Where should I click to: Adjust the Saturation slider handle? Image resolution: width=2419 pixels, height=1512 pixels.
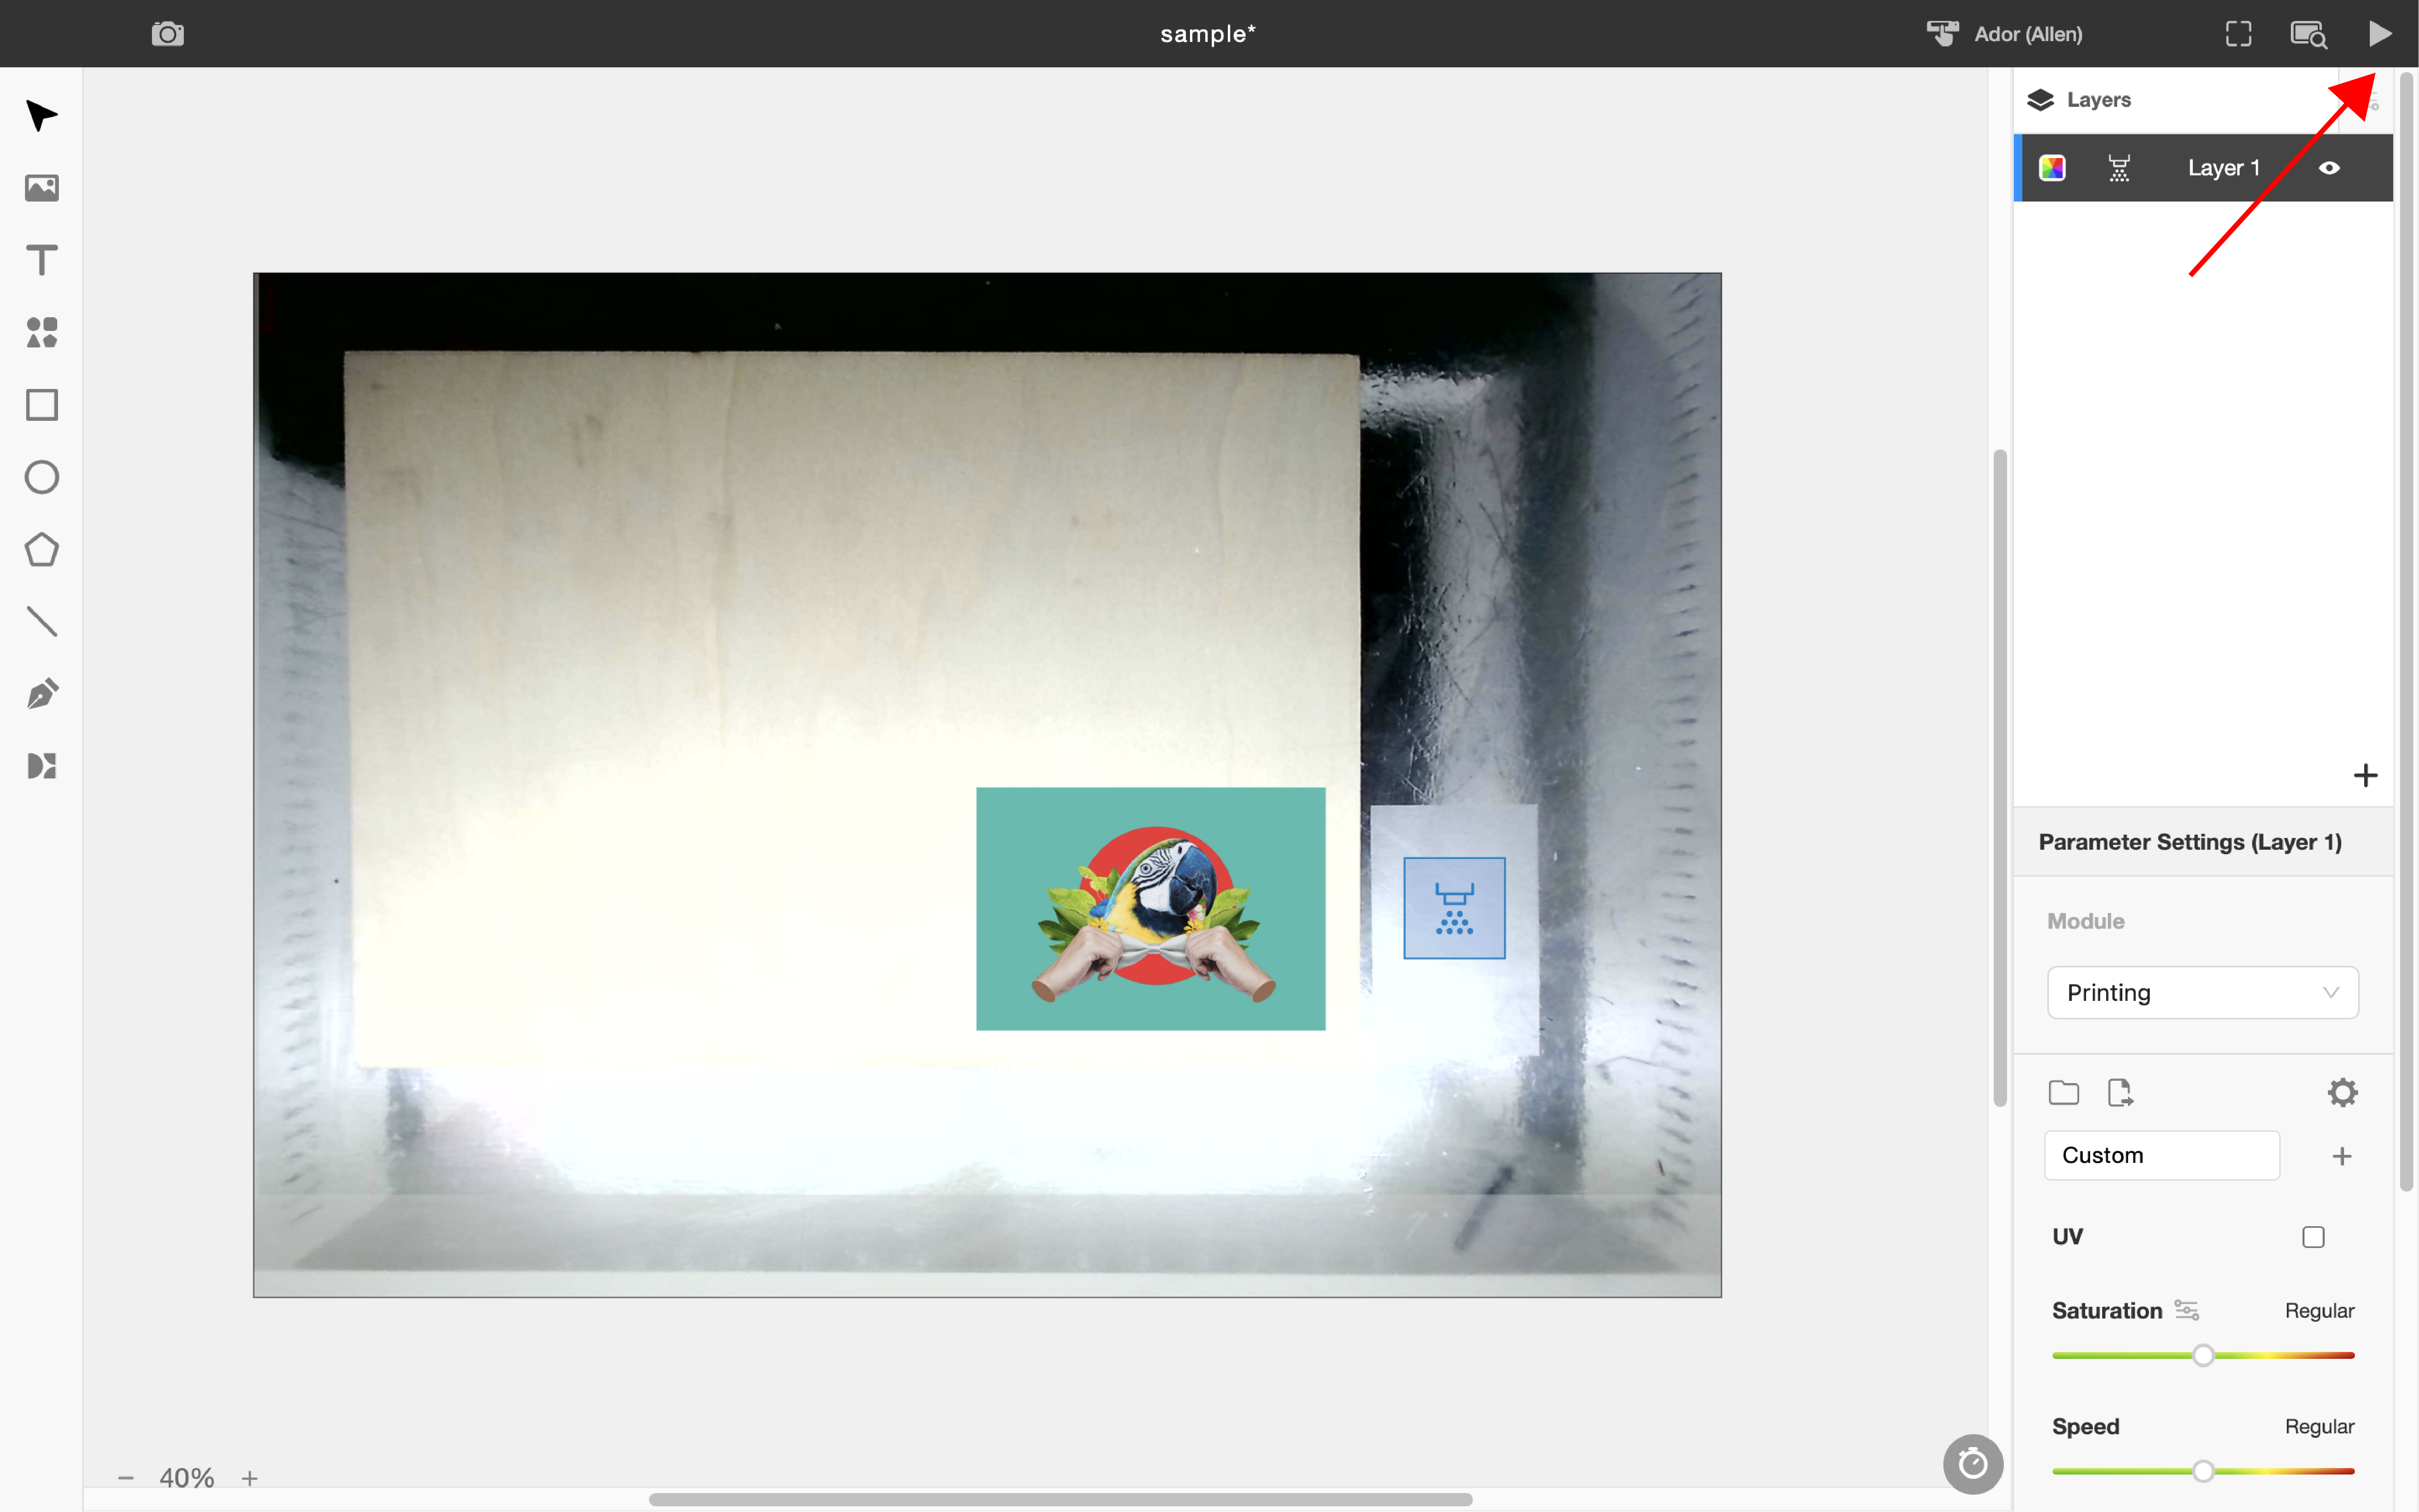(x=2203, y=1355)
